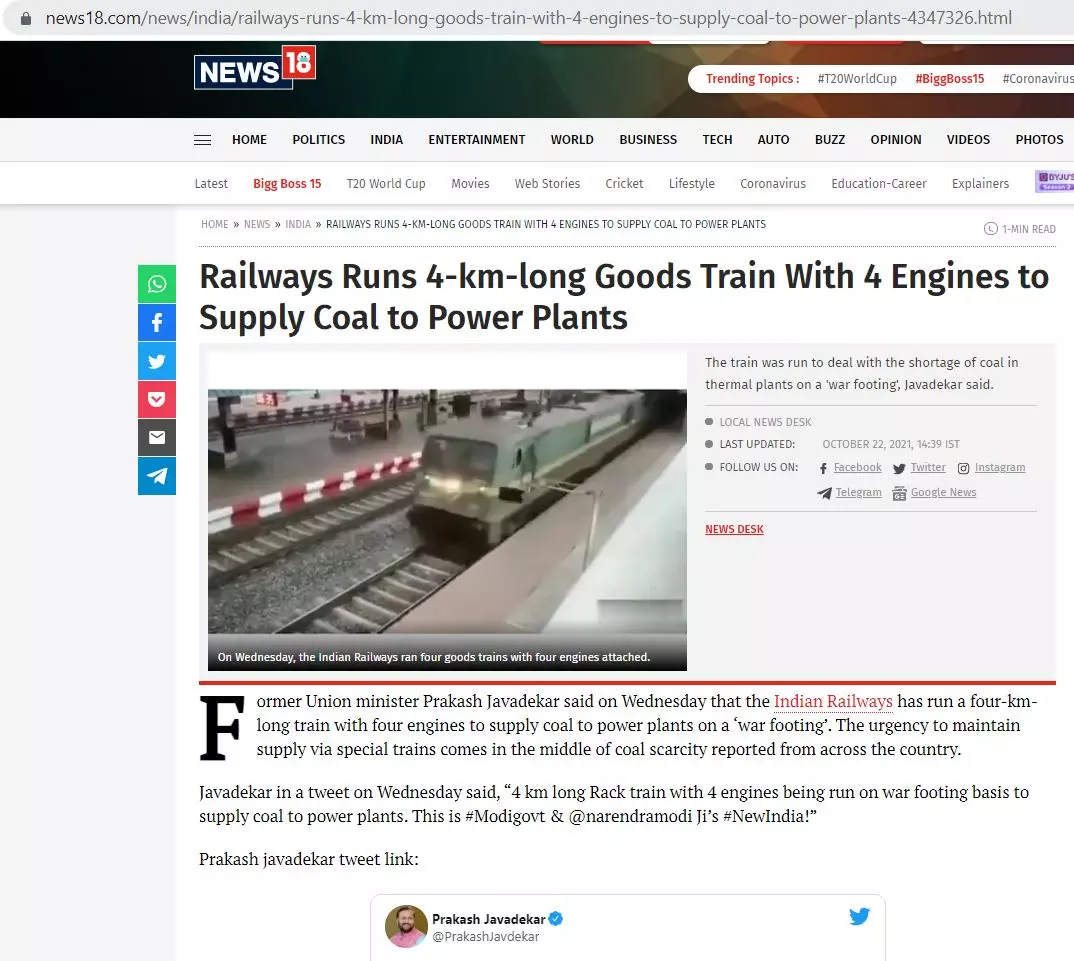Click the News18 logo
This screenshot has width=1074, height=961.
255,68
